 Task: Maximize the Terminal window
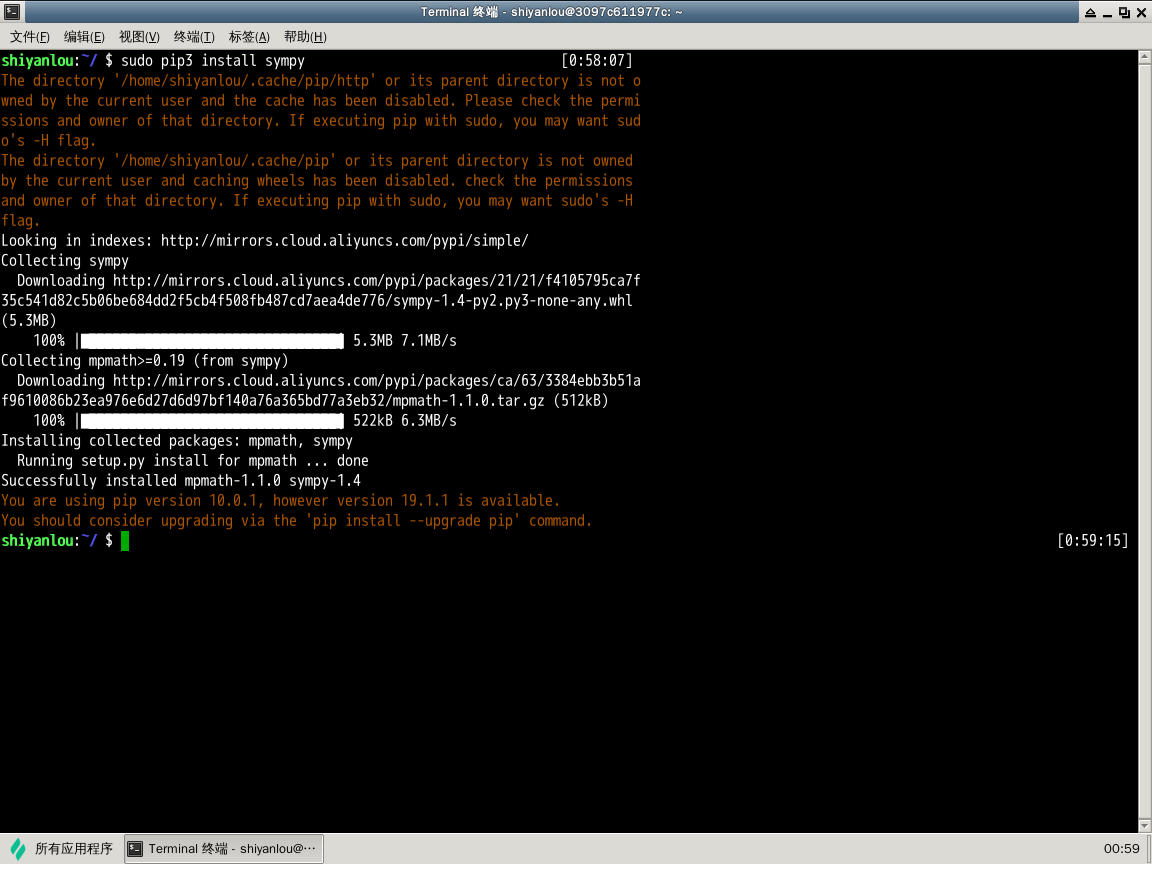(1124, 12)
